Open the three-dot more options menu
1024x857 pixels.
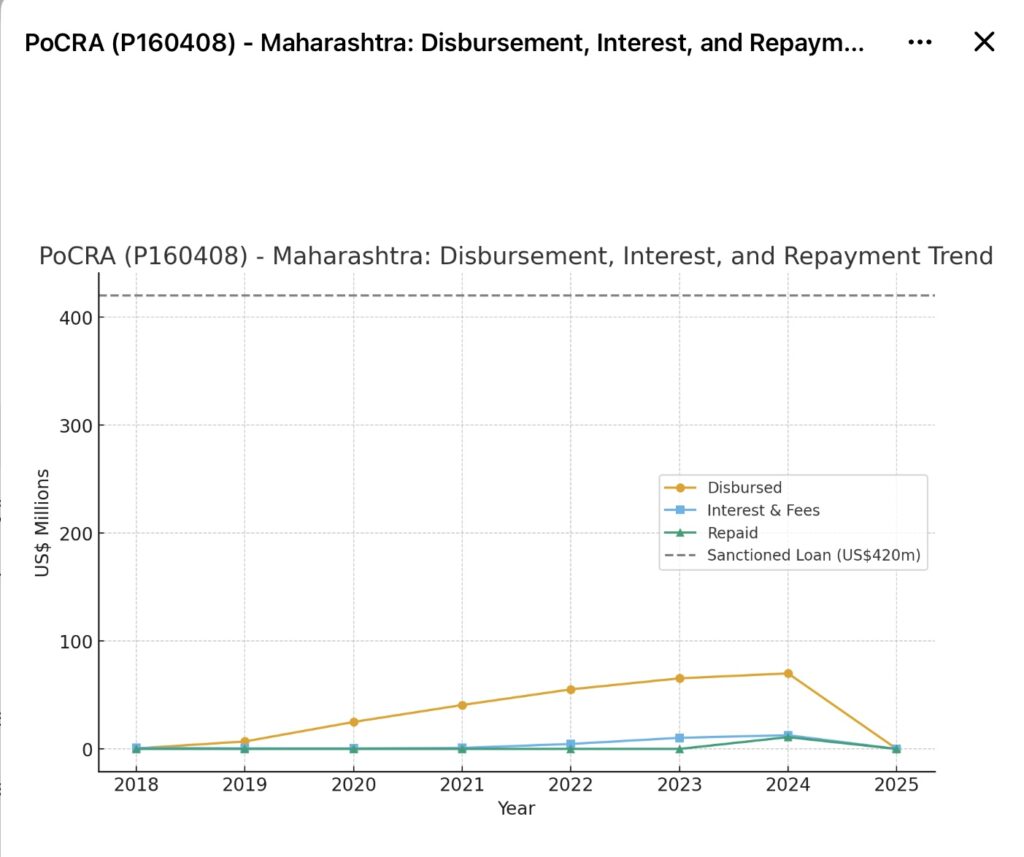click(x=919, y=42)
